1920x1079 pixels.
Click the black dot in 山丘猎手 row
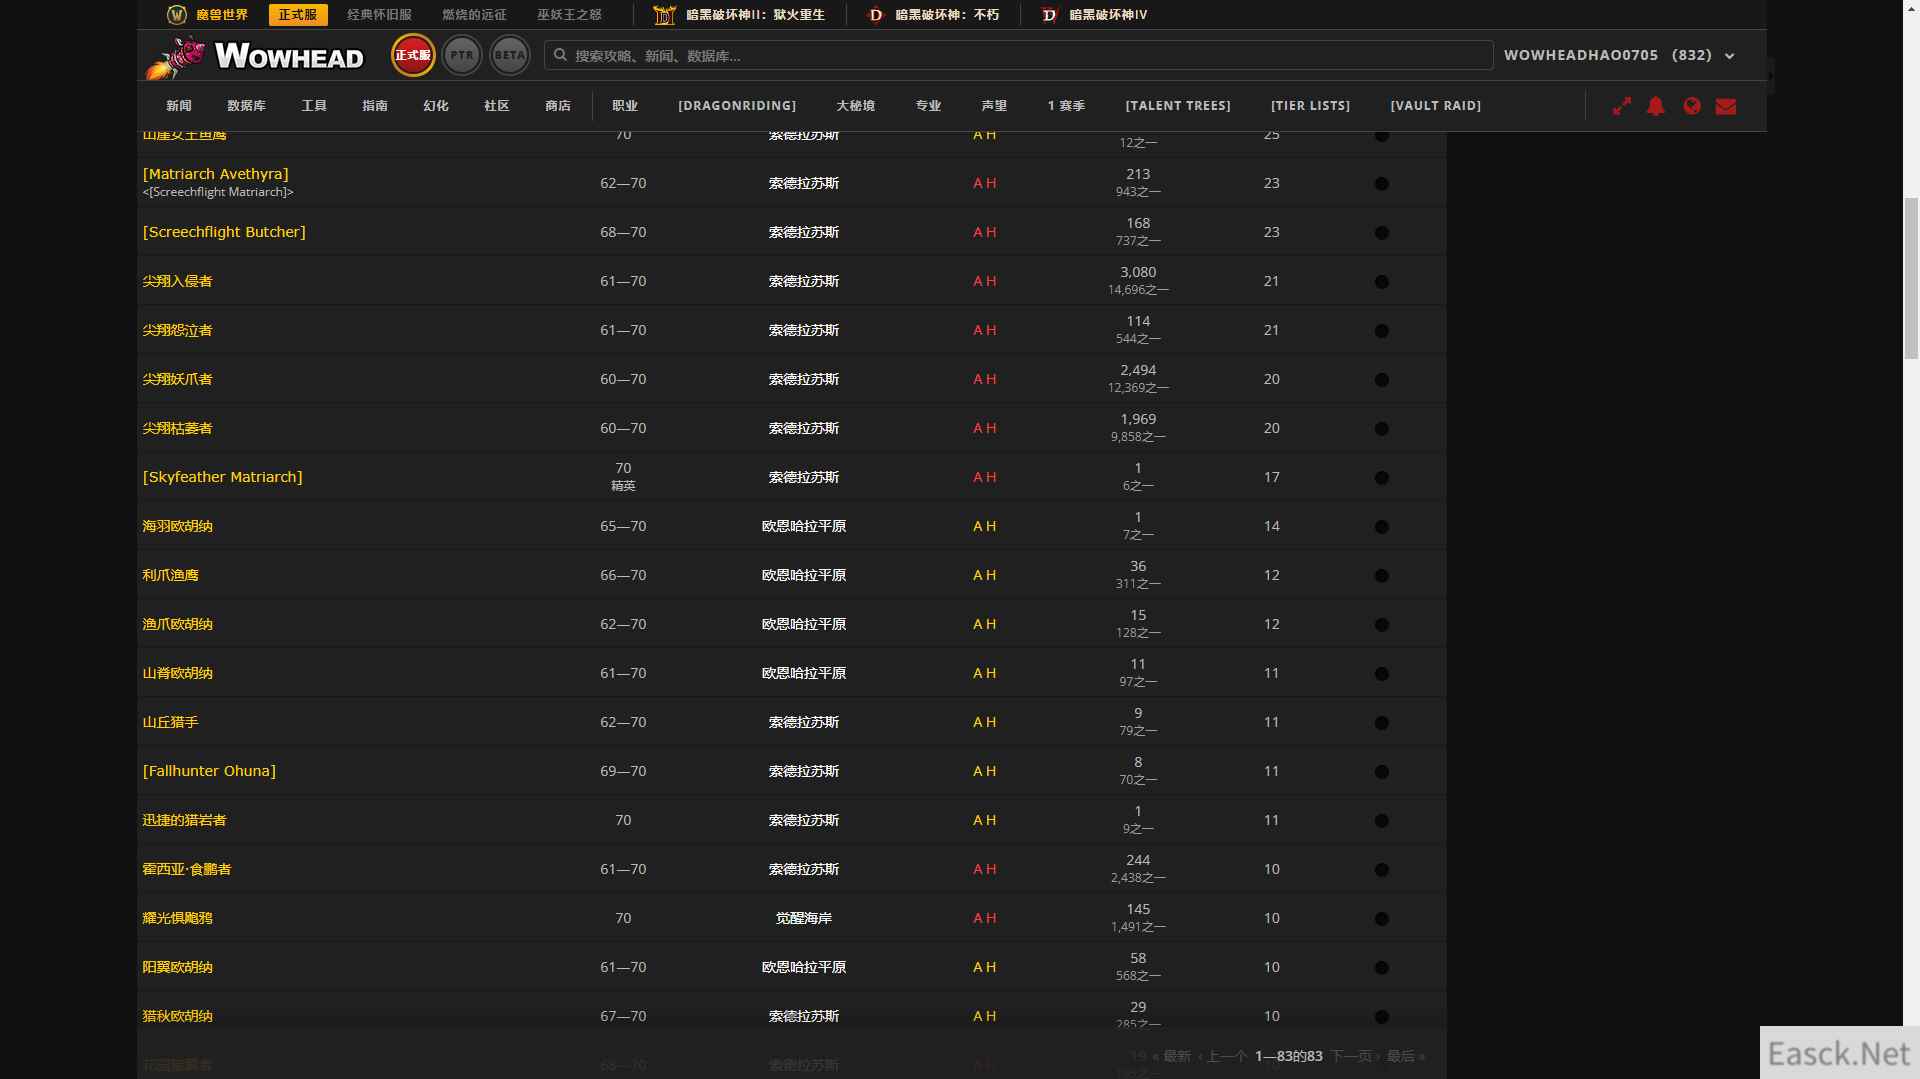pos(1382,723)
